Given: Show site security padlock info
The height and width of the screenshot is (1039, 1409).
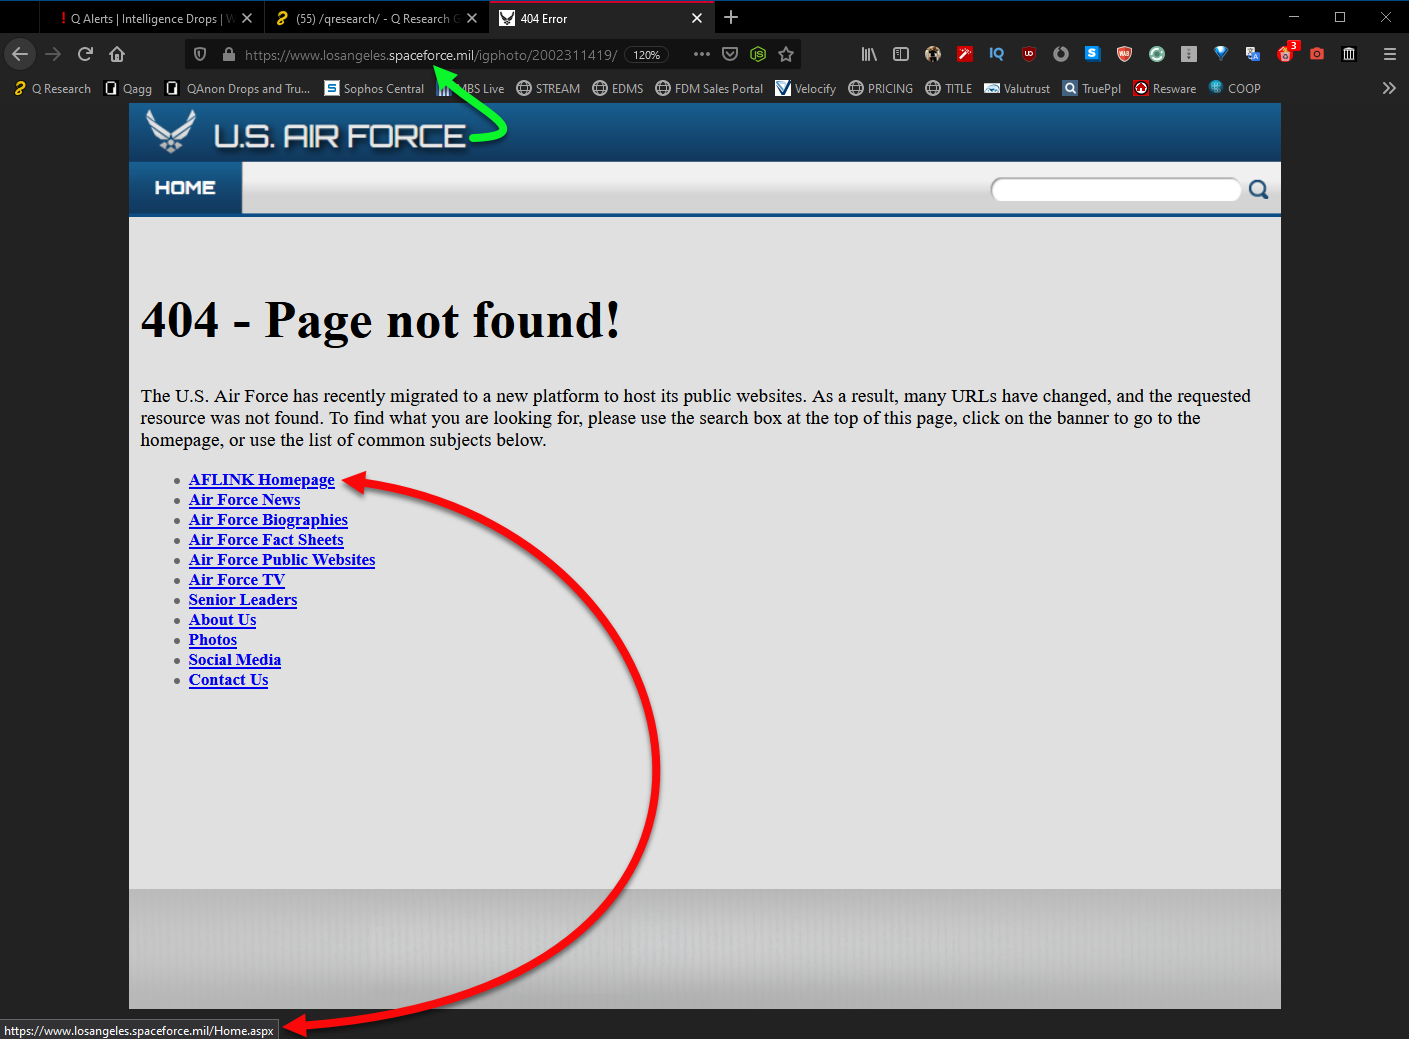Looking at the screenshot, I should point(228,54).
